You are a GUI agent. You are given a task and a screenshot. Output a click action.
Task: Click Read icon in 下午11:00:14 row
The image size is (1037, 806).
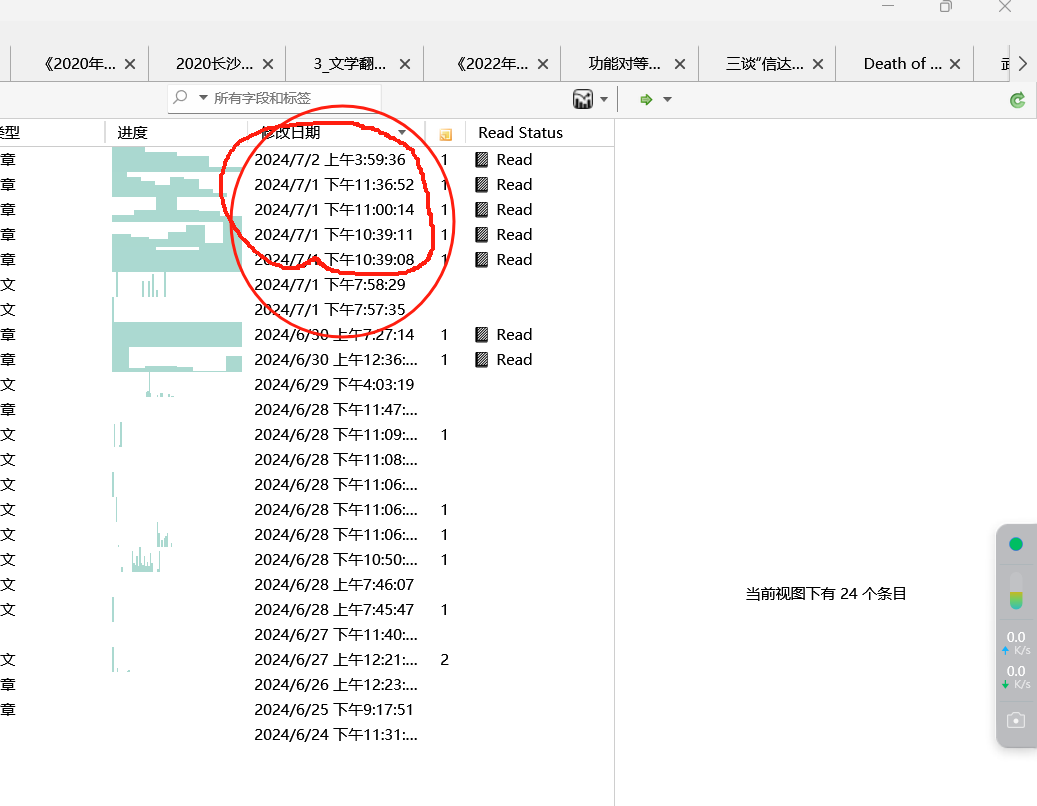(482, 210)
